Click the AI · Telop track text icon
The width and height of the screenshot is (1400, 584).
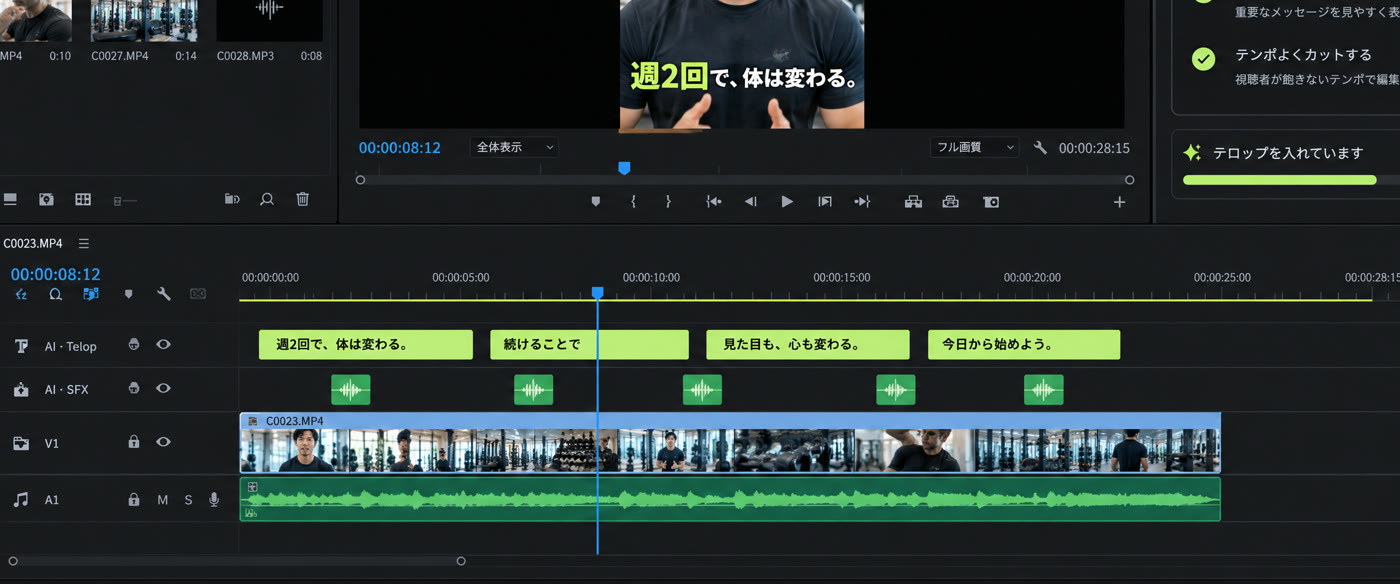[x=21, y=346]
